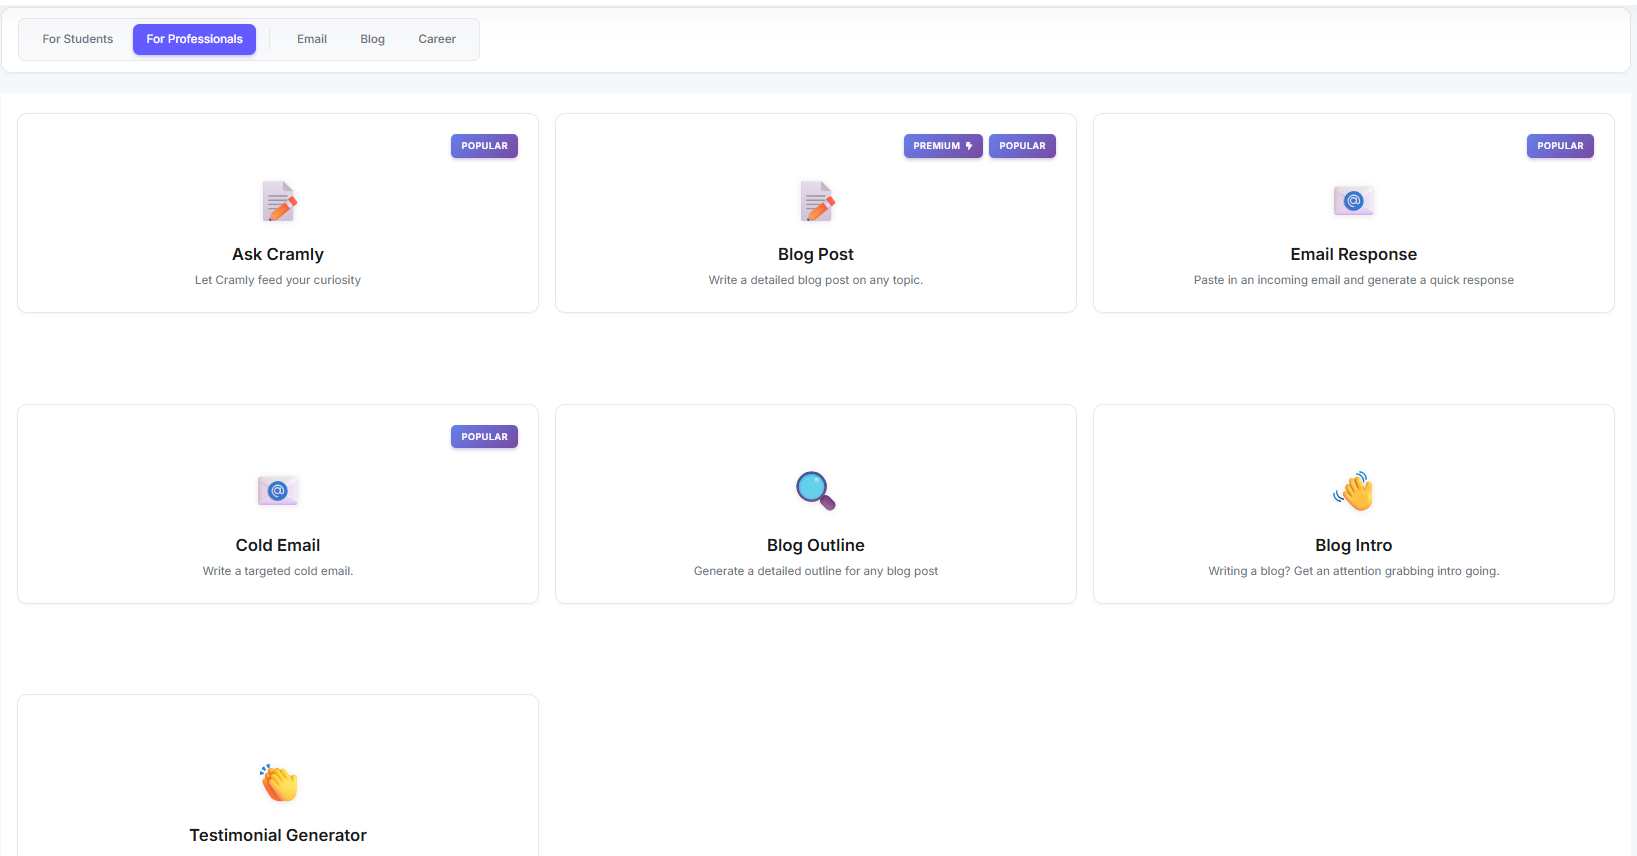Open the Email Response tool title
The width and height of the screenshot is (1637, 856).
(x=1354, y=254)
